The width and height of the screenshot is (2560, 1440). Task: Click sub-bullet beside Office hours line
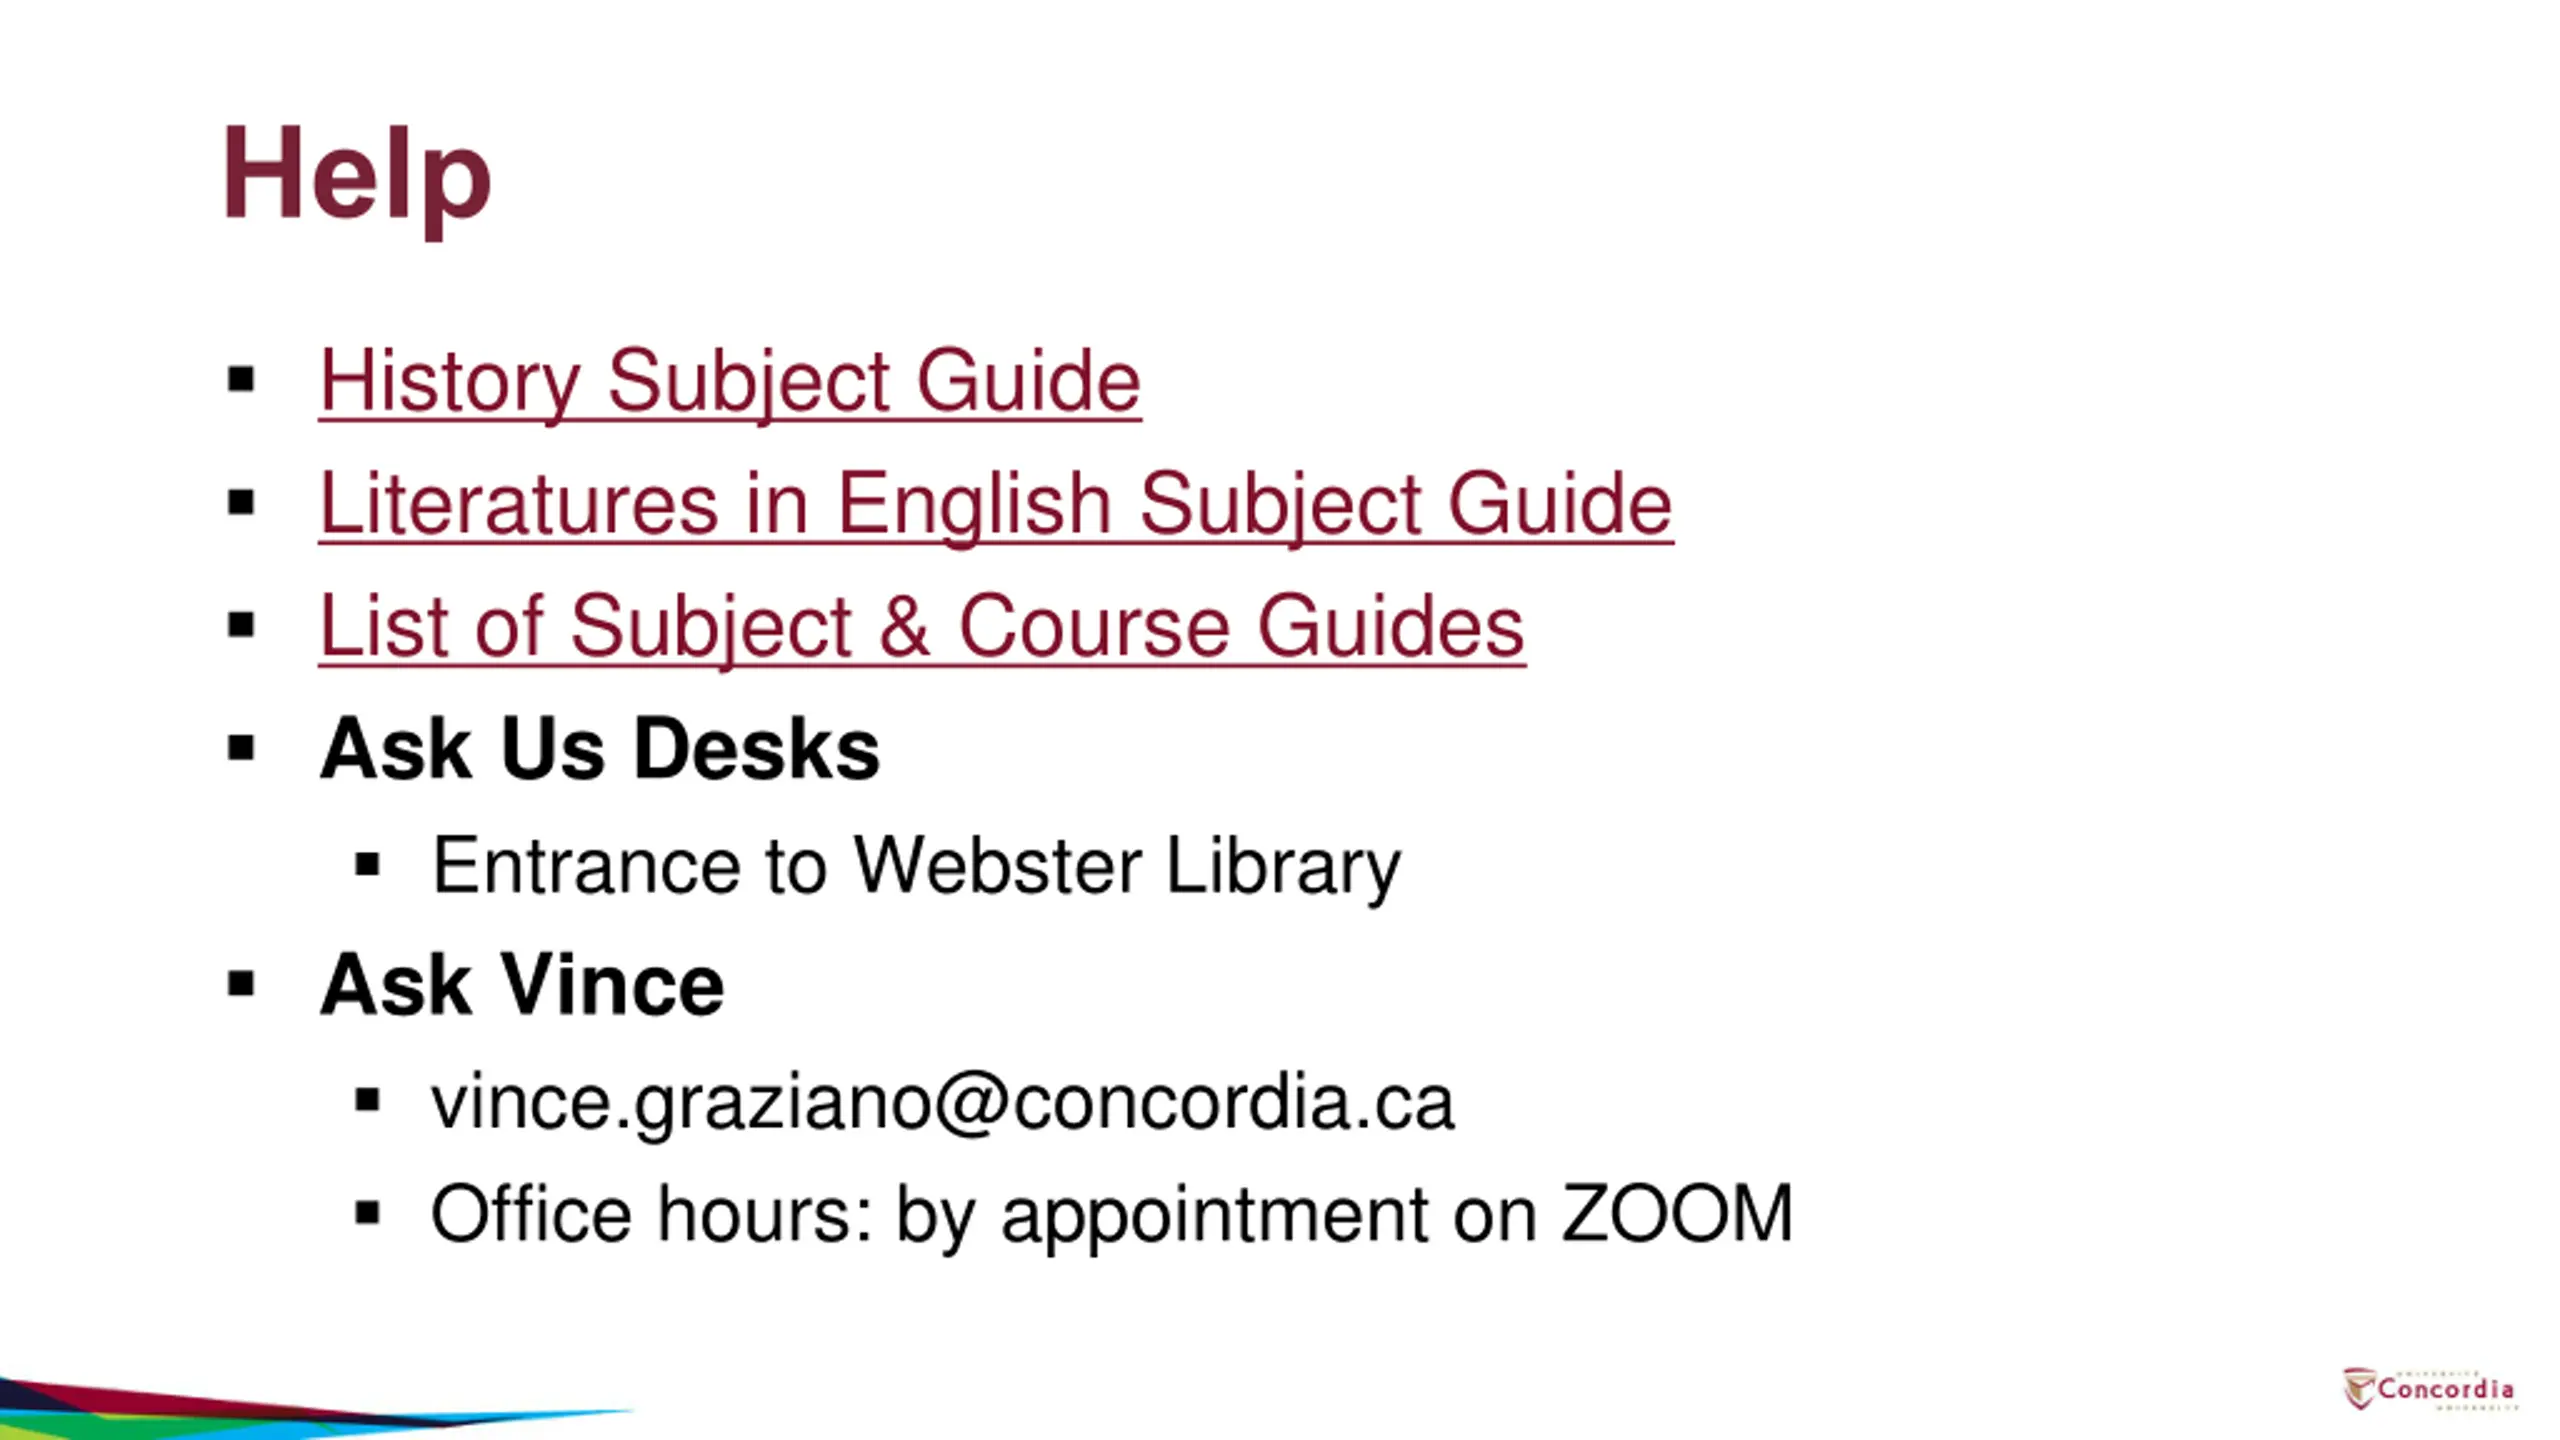point(368,1213)
